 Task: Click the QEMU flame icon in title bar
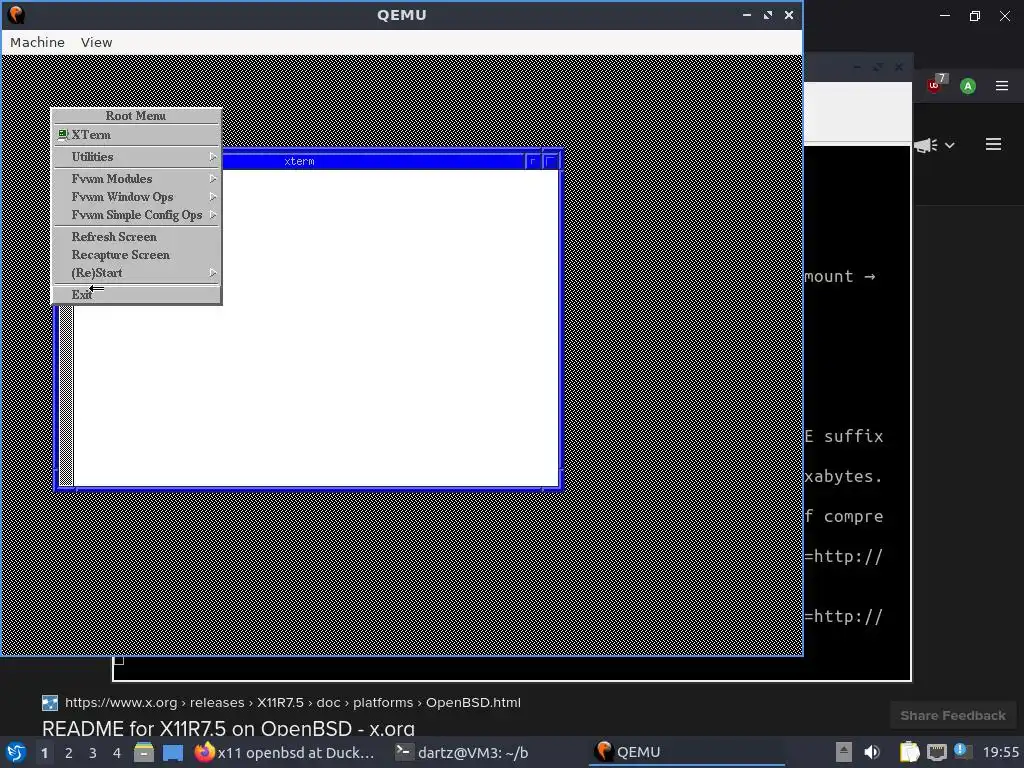coord(16,14)
